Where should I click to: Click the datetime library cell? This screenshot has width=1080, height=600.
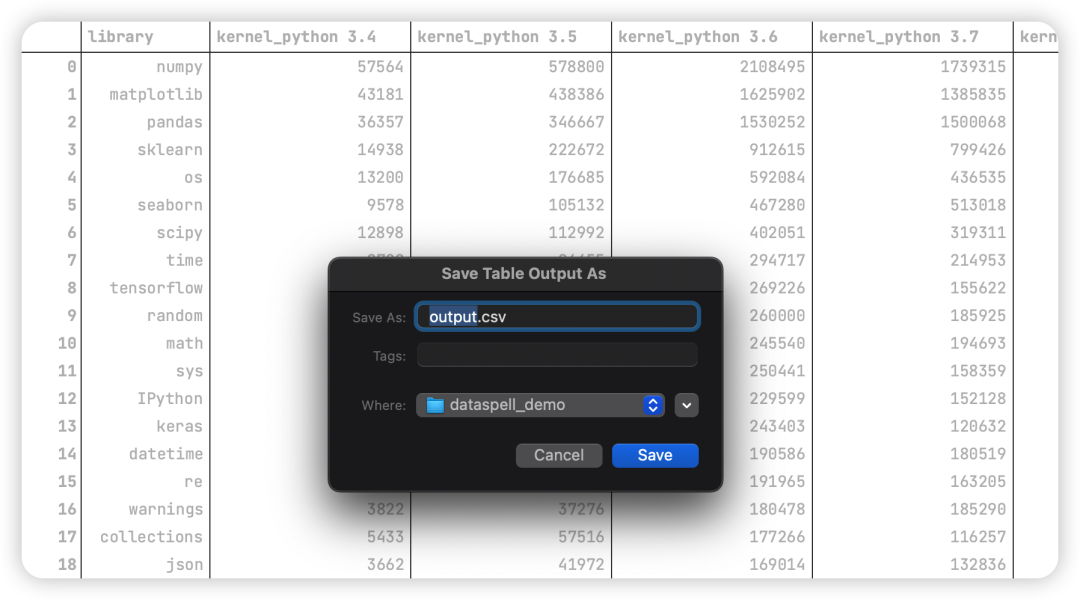(x=165, y=453)
